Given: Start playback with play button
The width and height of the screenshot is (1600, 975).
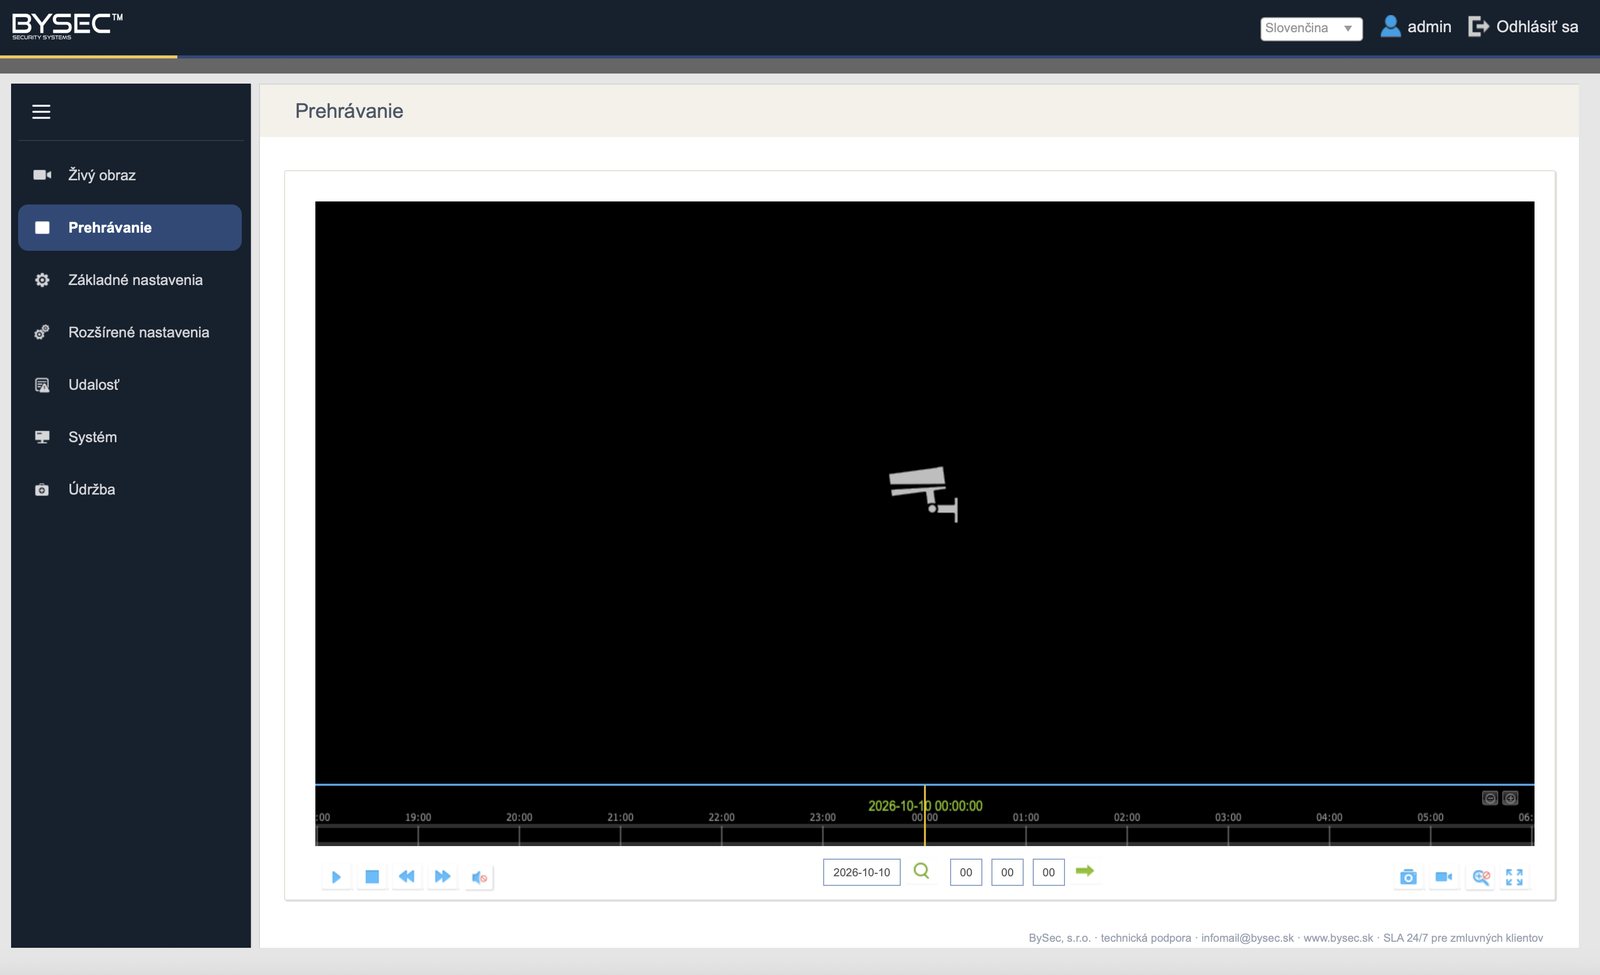Looking at the screenshot, I should point(336,877).
